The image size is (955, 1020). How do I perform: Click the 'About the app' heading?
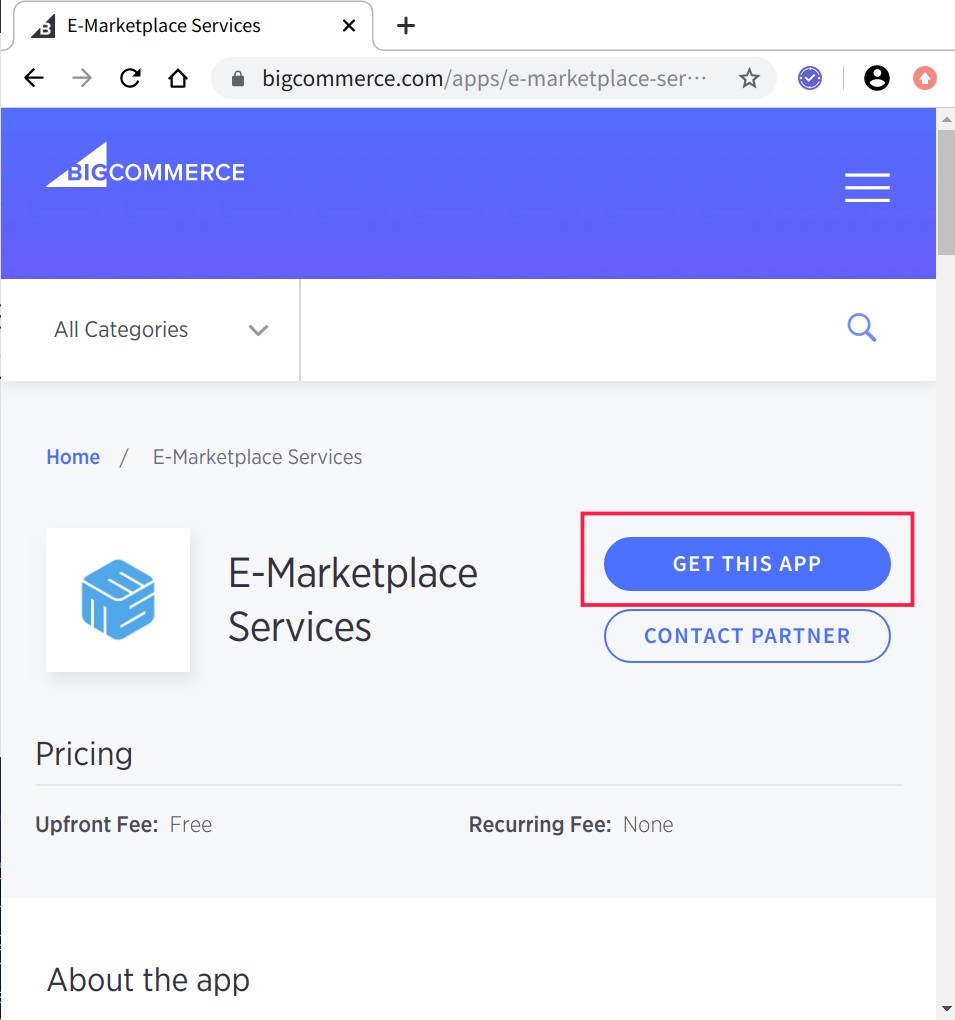148,980
